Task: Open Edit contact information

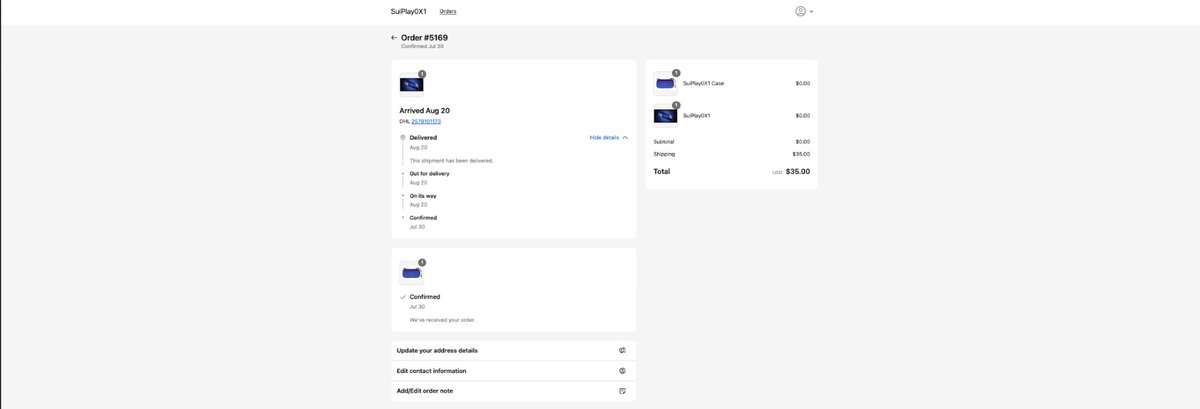Action: tap(513, 371)
